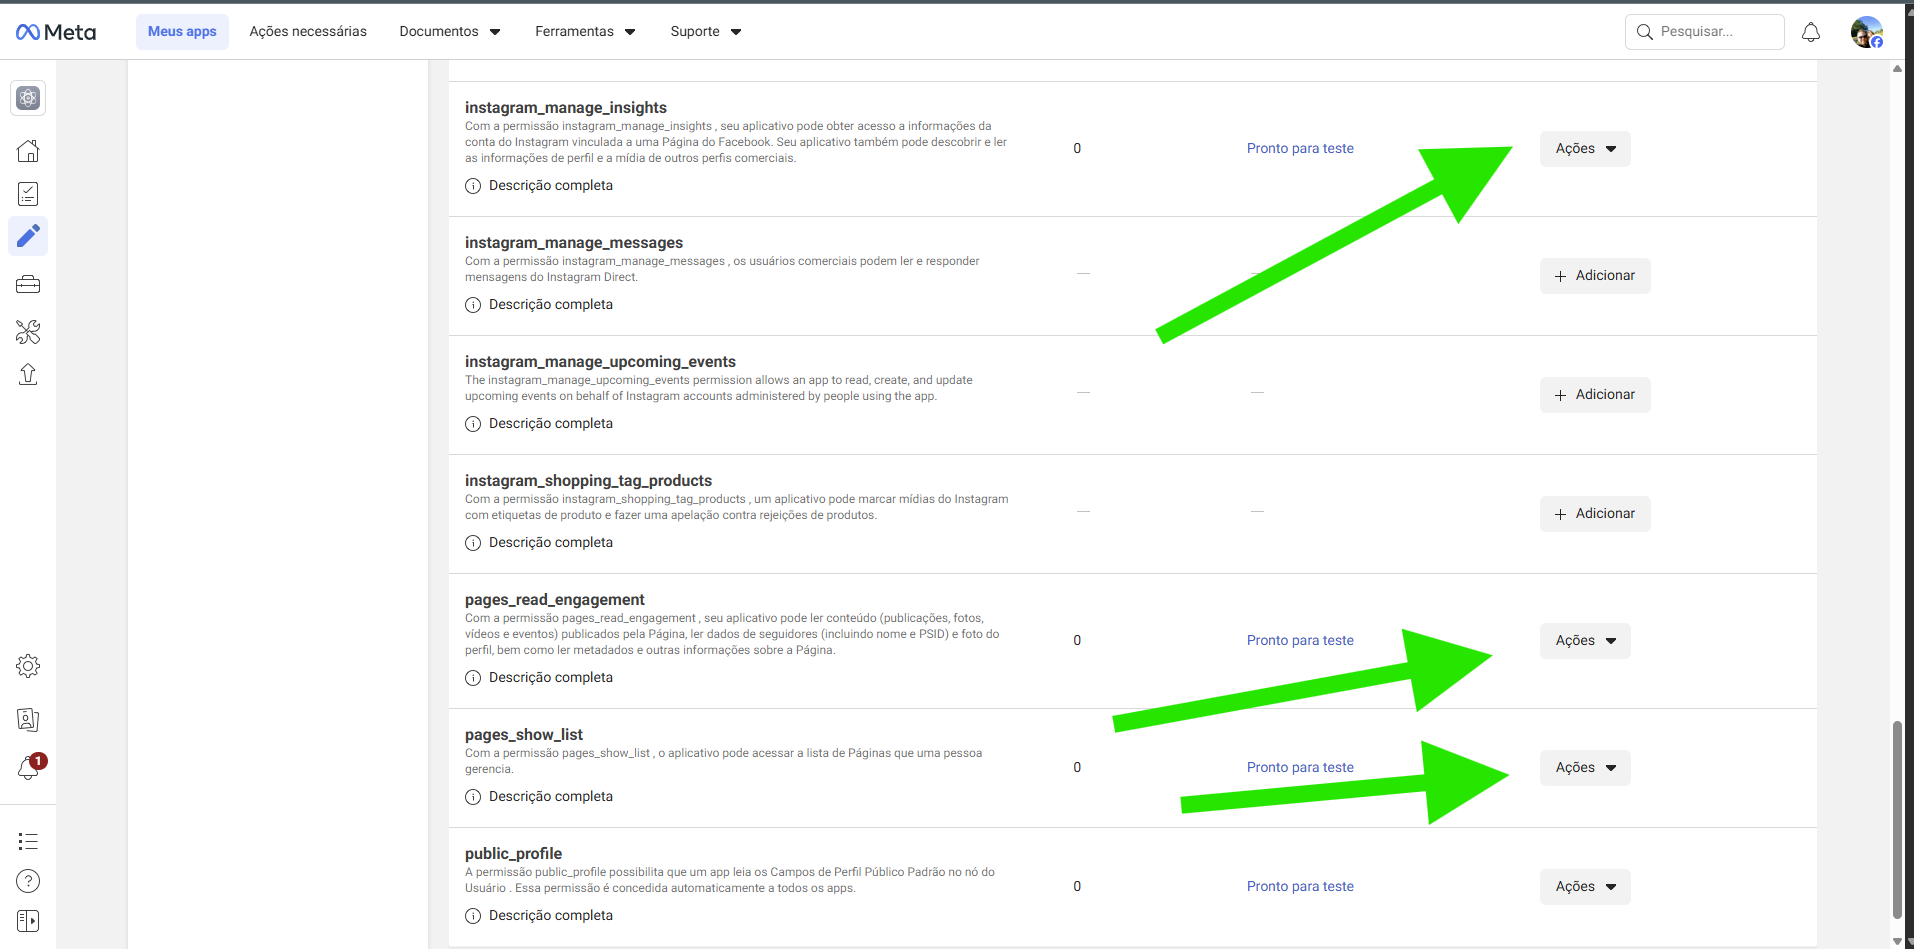Open the notifications bell in top bar
The width and height of the screenshot is (1914, 949).
pyautogui.click(x=1811, y=32)
